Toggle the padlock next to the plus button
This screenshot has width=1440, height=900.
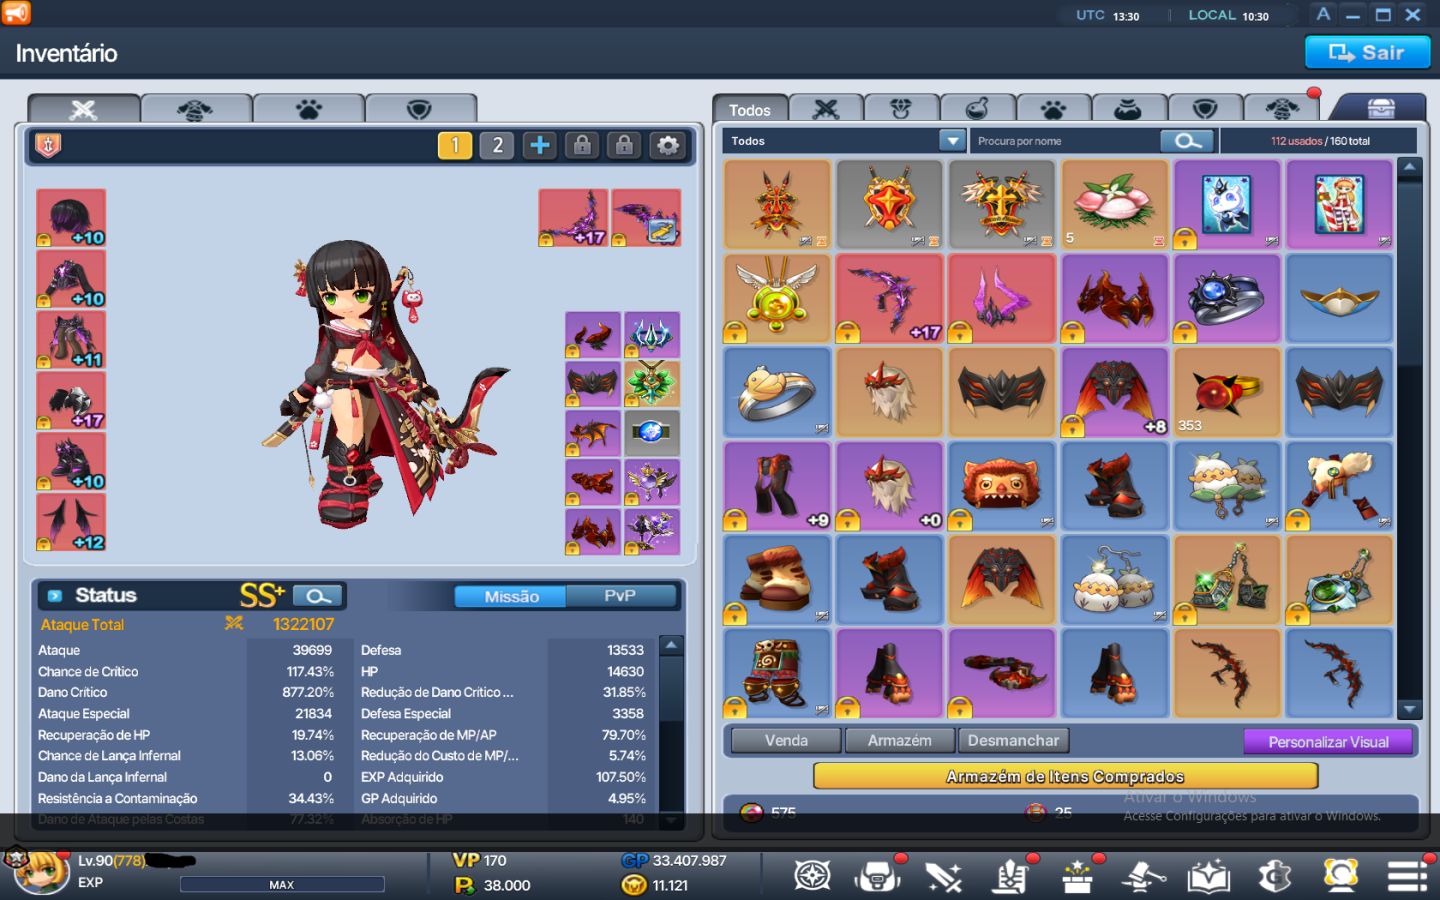[x=582, y=146]
